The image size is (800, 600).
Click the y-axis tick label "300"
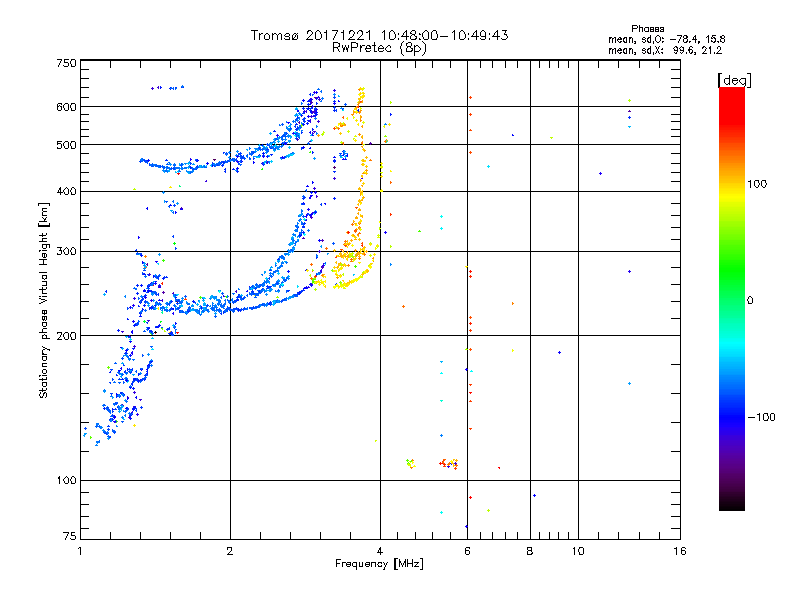click(66, 251)
